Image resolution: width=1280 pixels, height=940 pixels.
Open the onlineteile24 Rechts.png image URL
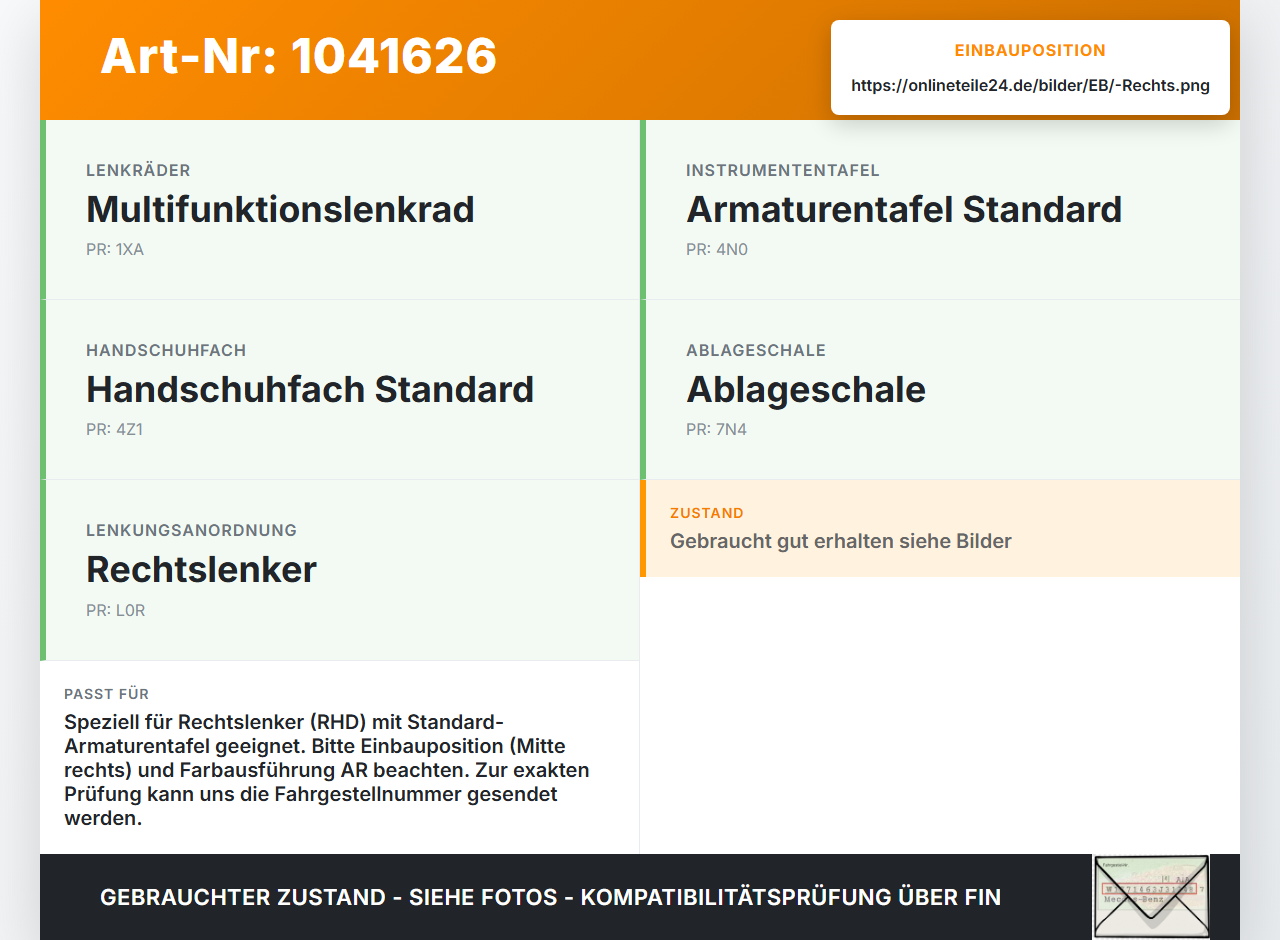tap(1030, 86)
